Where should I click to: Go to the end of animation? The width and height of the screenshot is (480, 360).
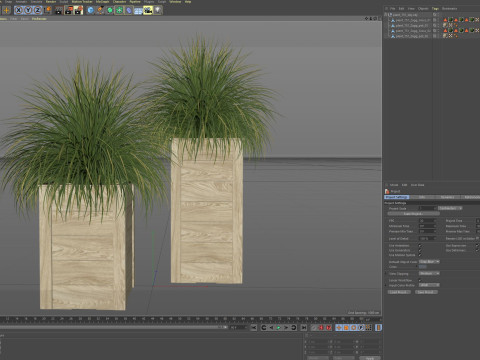tap(304, 328)
